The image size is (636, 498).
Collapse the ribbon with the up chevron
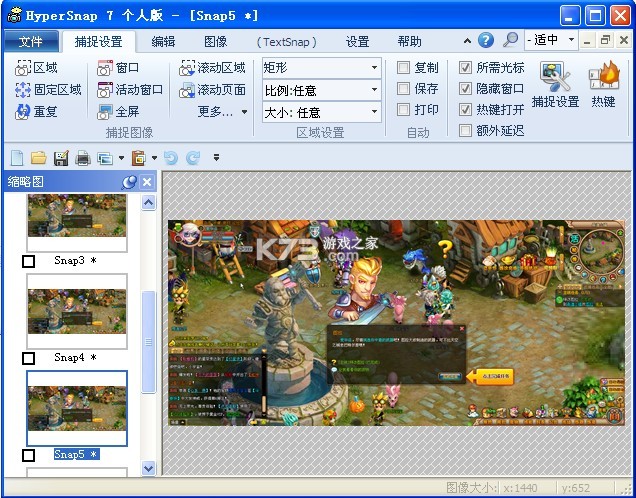pos(467,41)
